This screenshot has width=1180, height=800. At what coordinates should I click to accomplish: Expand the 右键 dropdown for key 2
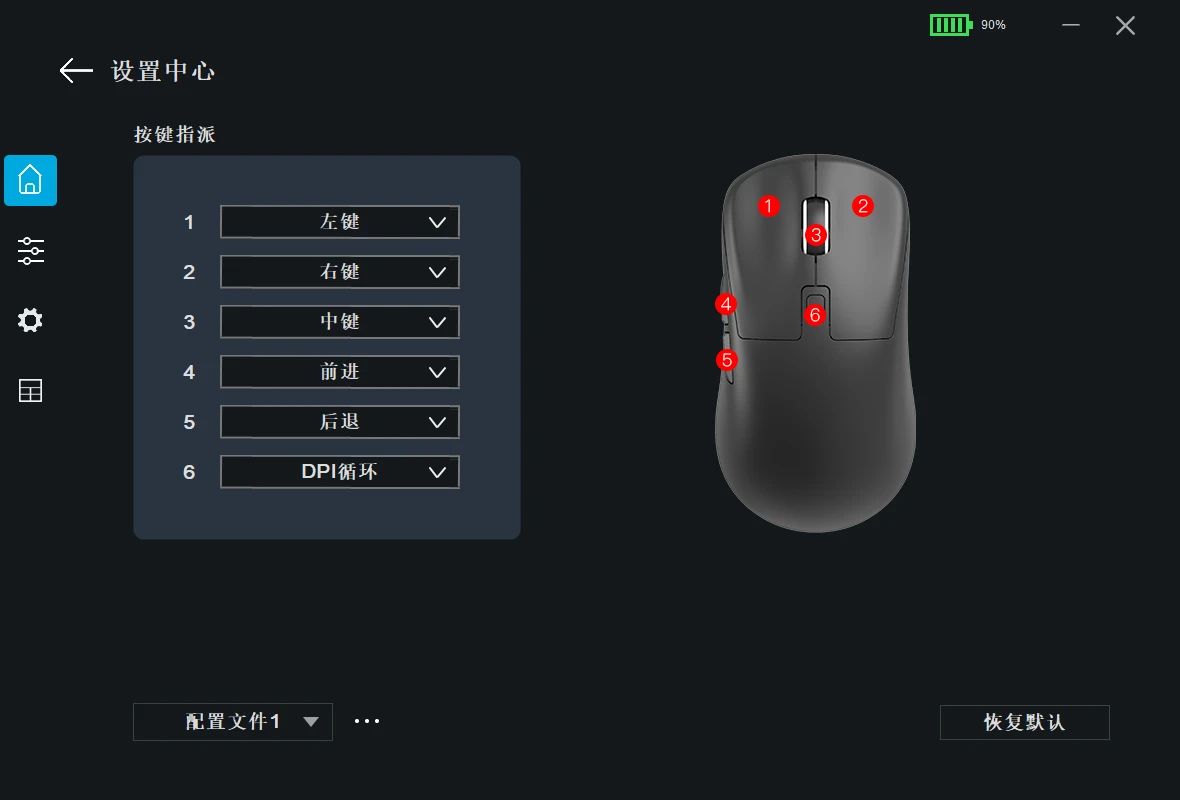coord(339,272)
